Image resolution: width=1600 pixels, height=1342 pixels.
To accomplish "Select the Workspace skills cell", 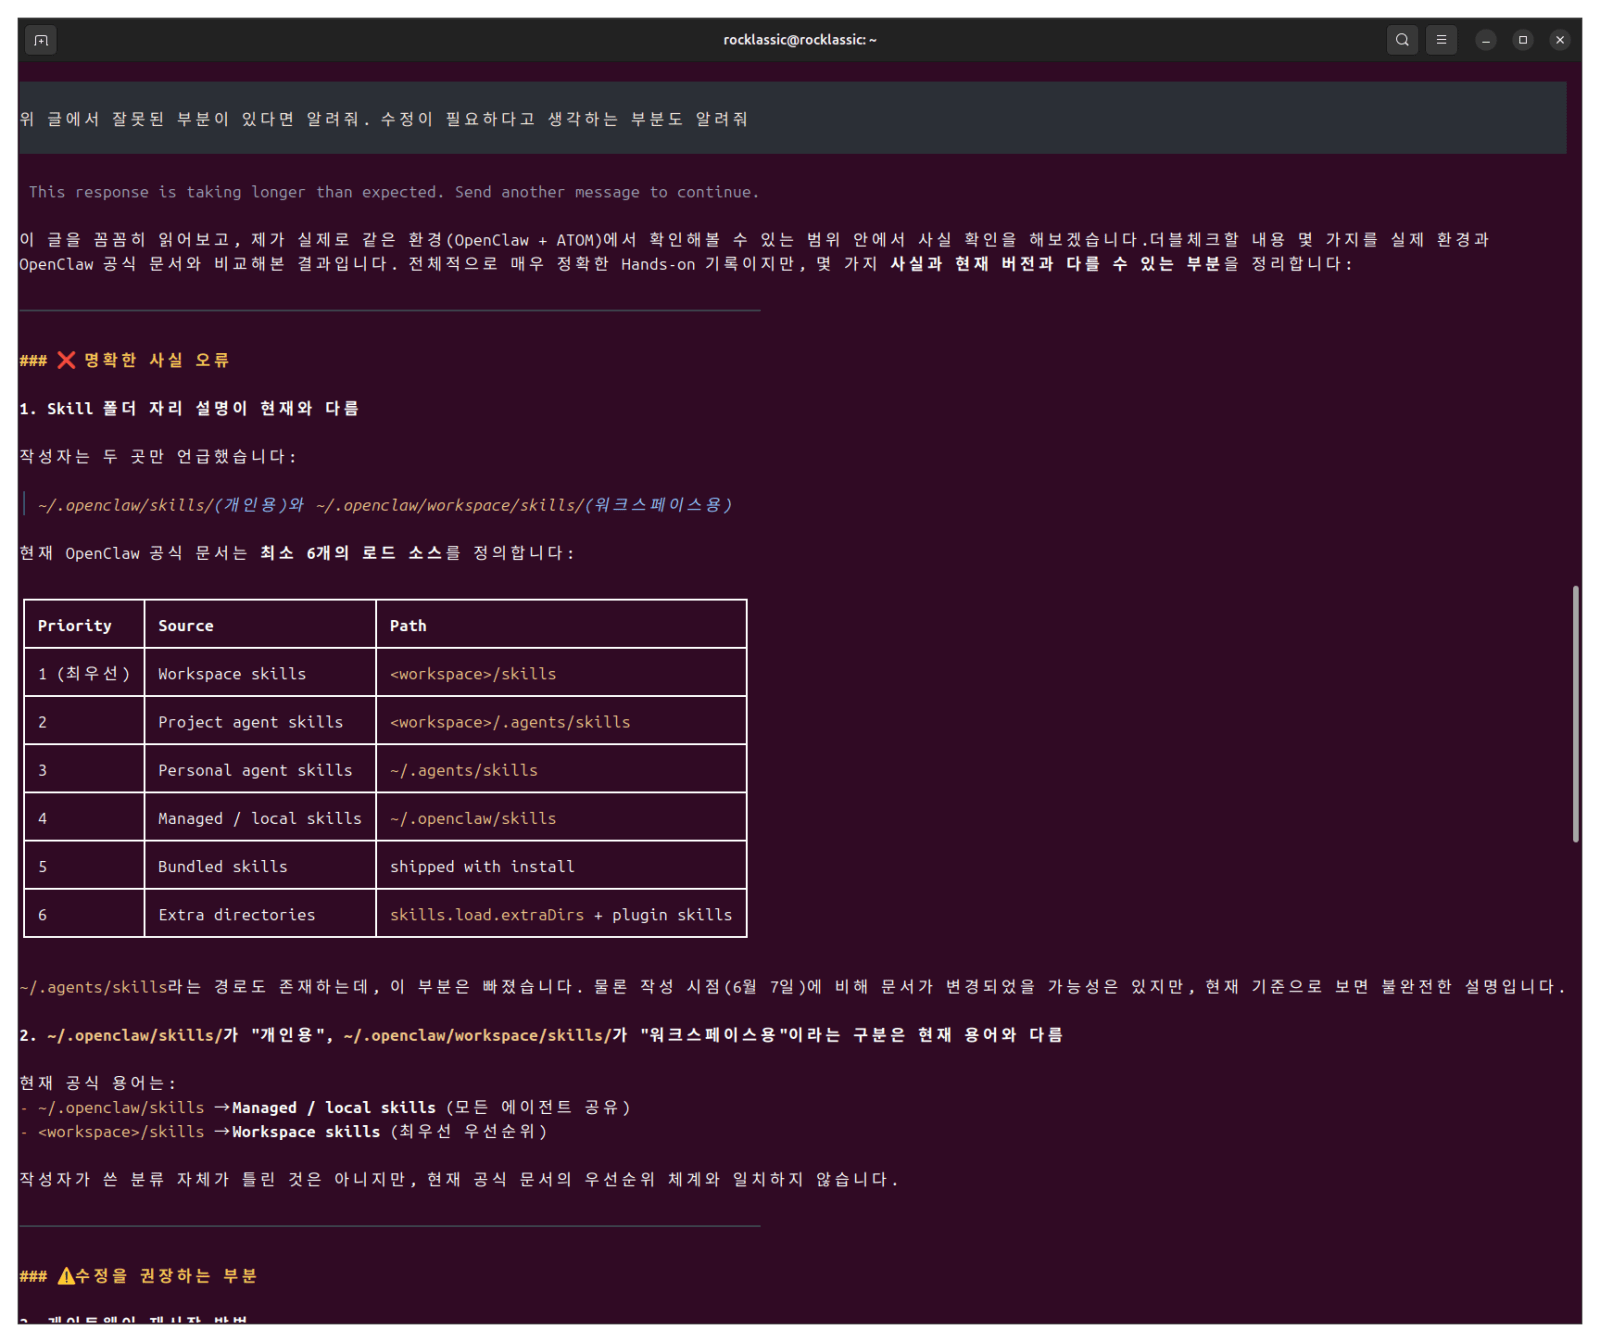I will 260,674.
